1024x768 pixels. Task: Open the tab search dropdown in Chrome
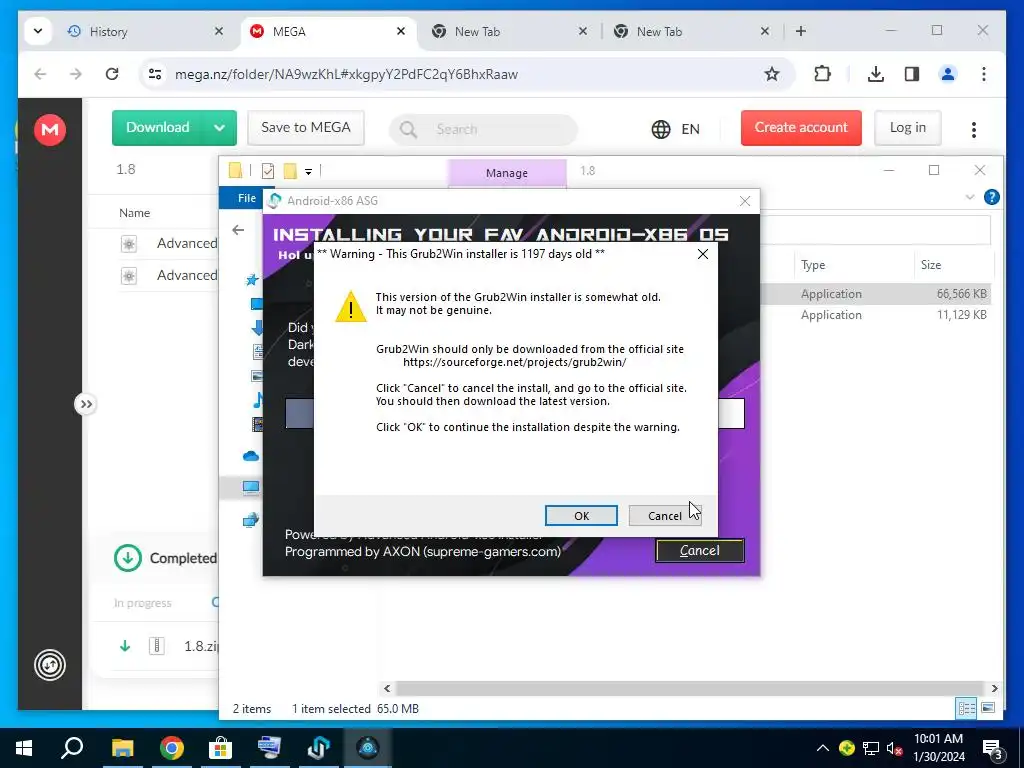[38, 31]
